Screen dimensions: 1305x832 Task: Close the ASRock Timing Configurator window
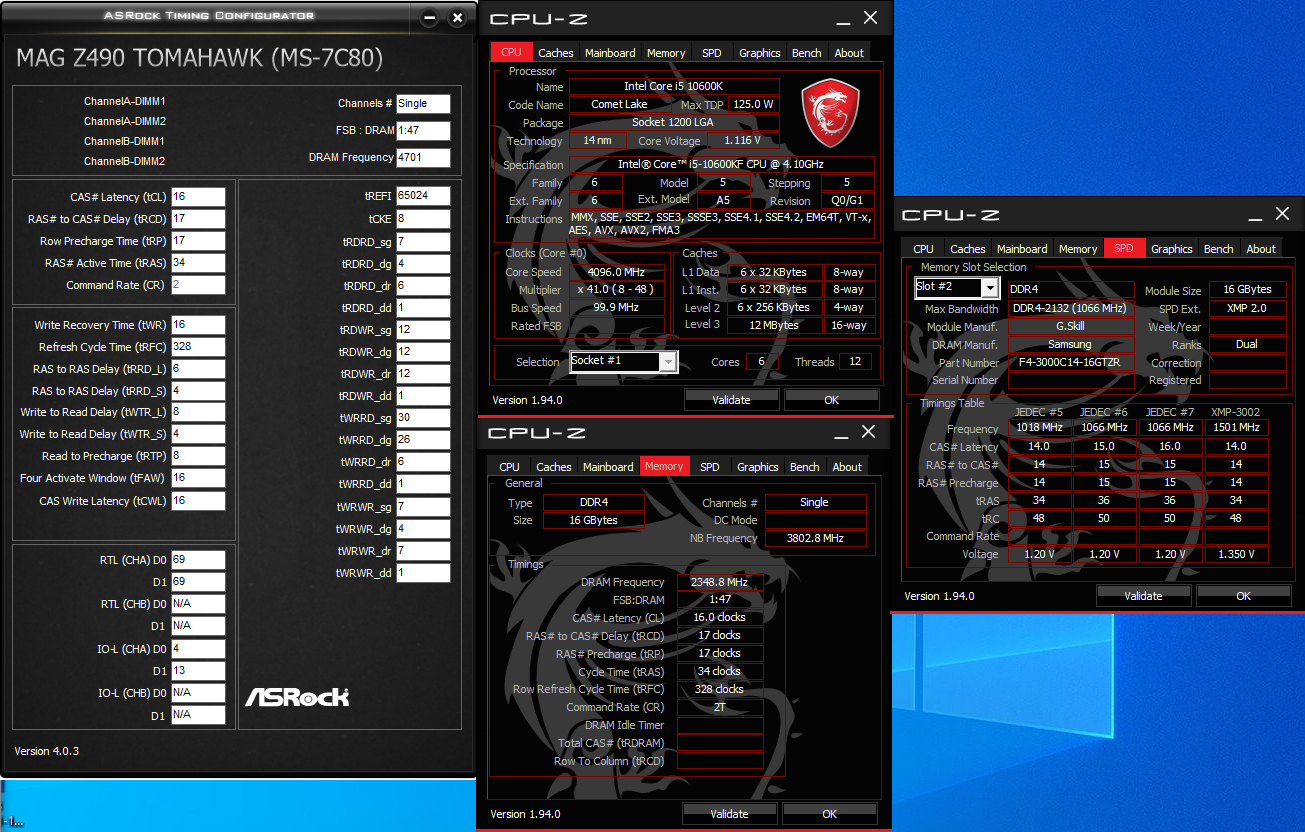click(457, 18)
